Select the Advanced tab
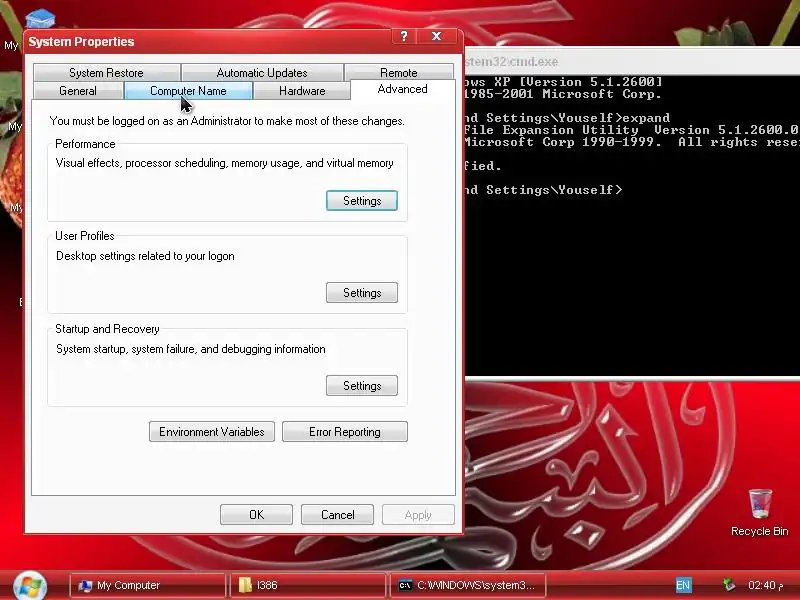The image size is (800, 600). click(x=403, y=89)
